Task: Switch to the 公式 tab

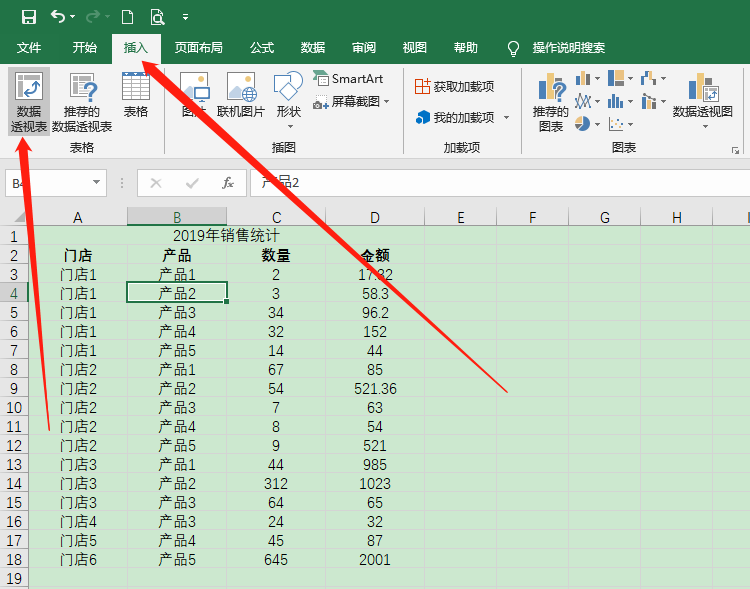Action: [x=262, y=47]
